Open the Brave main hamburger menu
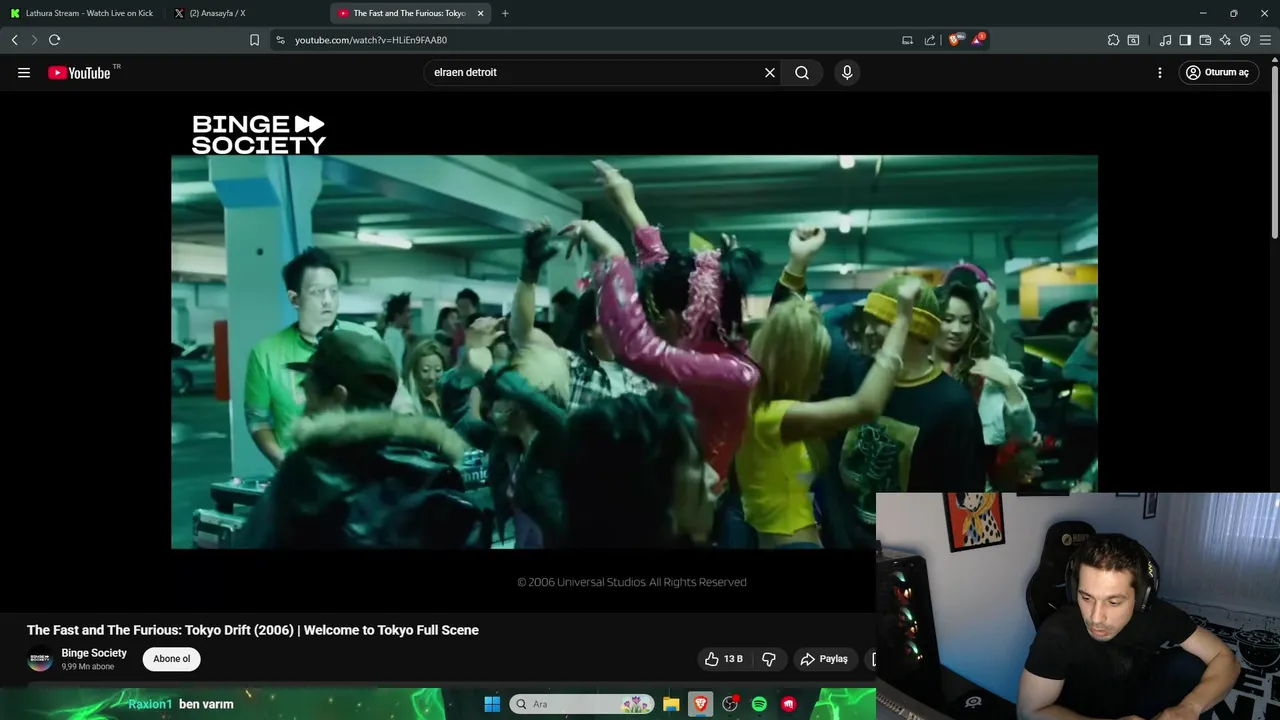The width and height of the screenshot is (1280, 720). 1265,40
